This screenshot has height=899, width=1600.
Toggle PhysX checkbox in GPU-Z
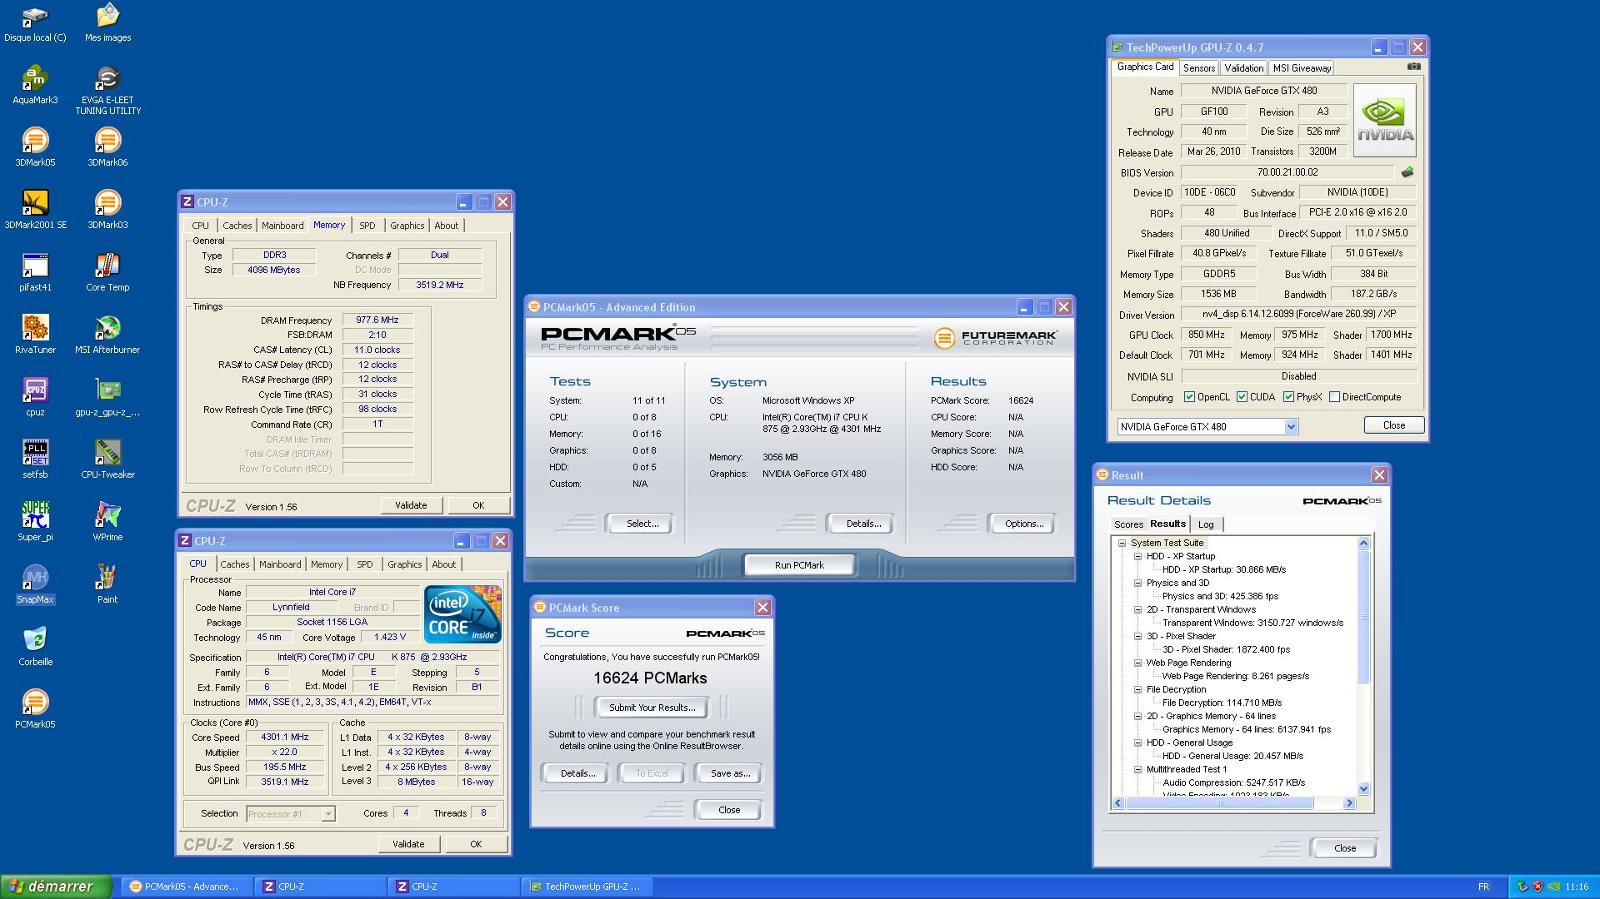(x=1288, y=397)
